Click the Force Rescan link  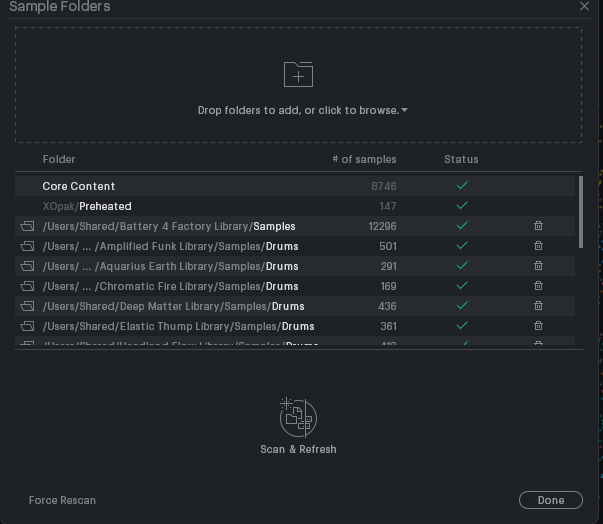62,500
